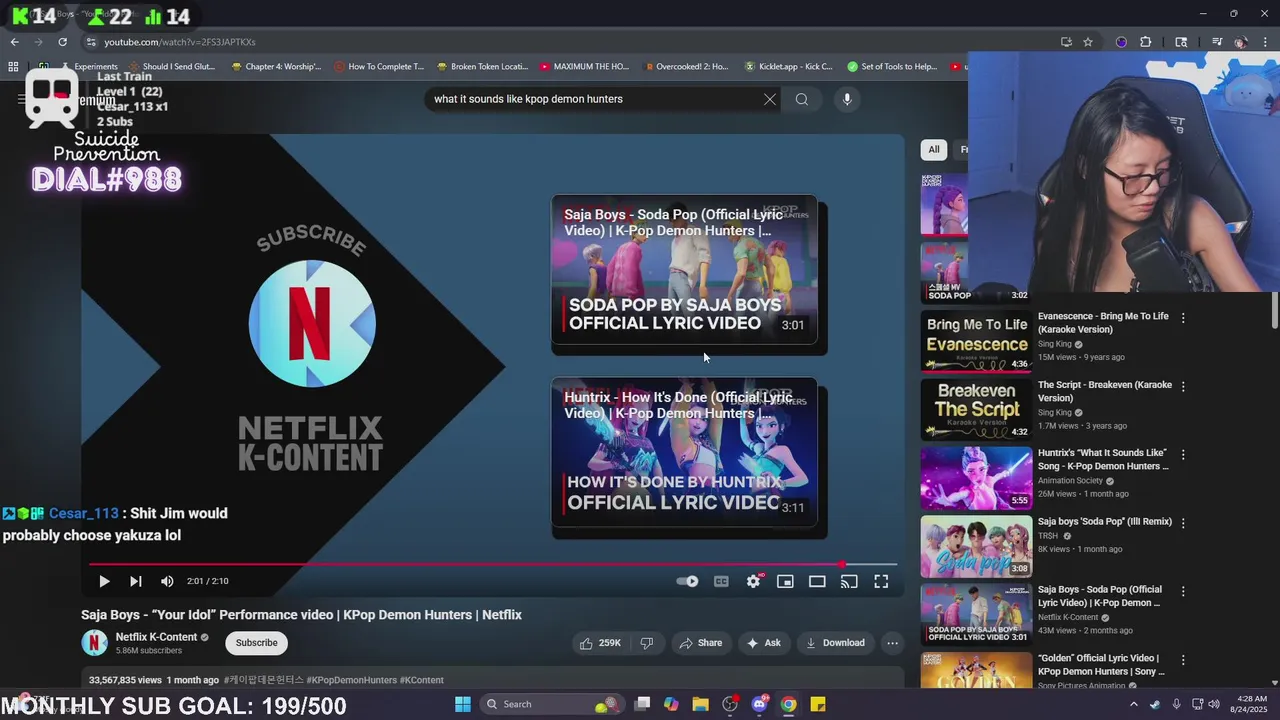Viewport: 1280px width, 720px height.
Task: Open options menu for Golden lyric video
Action: [1183, 660]
